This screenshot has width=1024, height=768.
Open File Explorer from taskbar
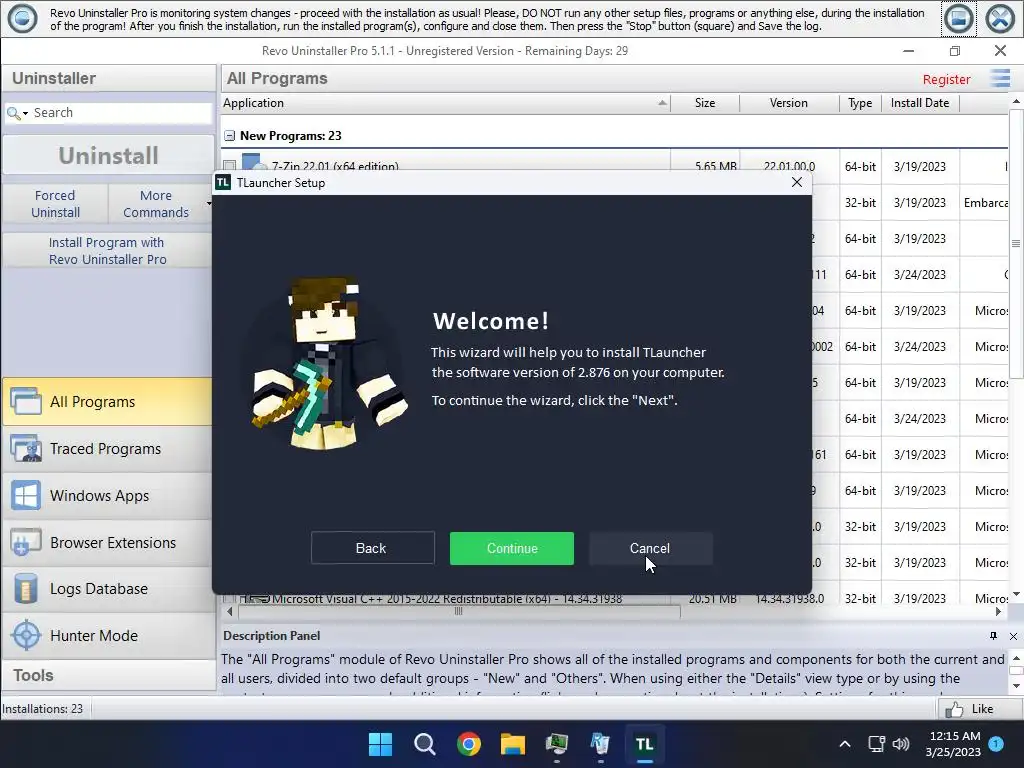coord(513,744)
